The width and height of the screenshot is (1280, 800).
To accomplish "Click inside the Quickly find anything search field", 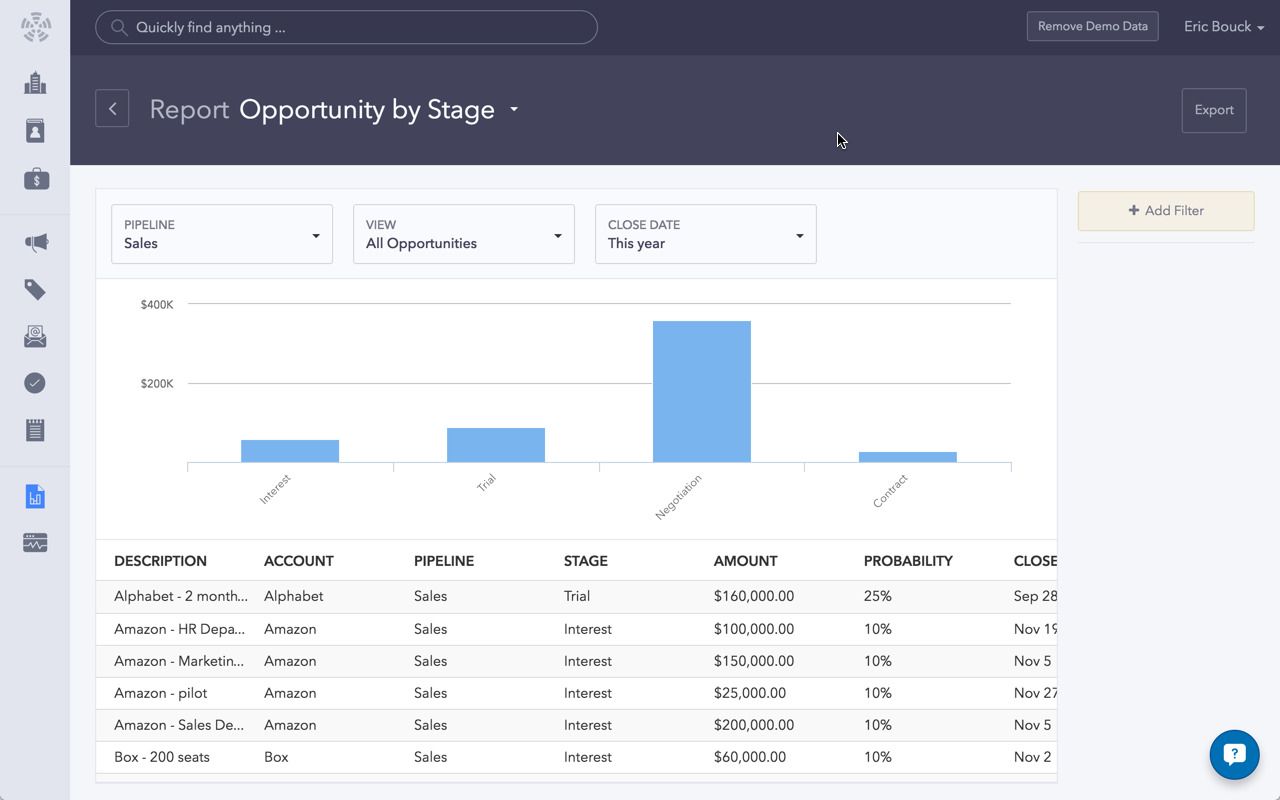I will pyautogui.click(x=346, y=27).
